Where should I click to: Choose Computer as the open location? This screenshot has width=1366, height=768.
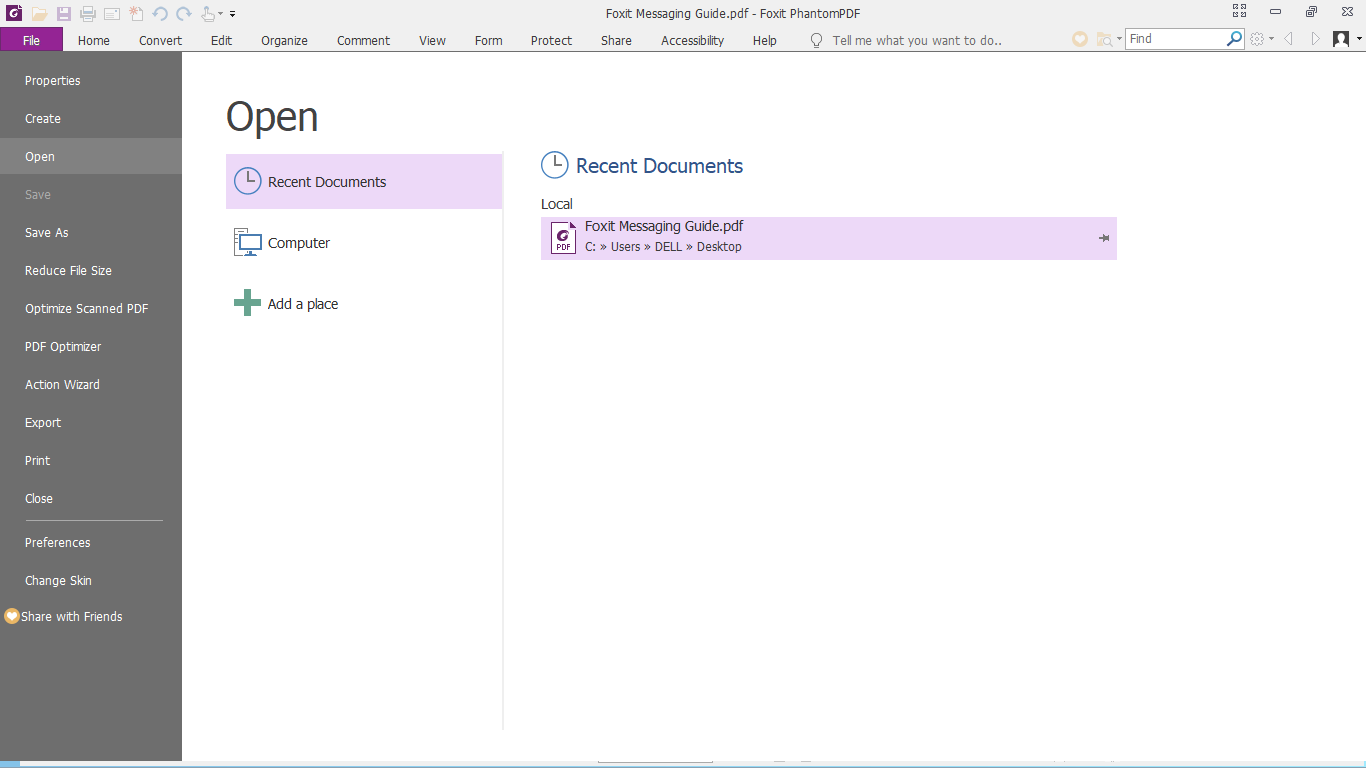pyautogui.click(x=364, y=243)
